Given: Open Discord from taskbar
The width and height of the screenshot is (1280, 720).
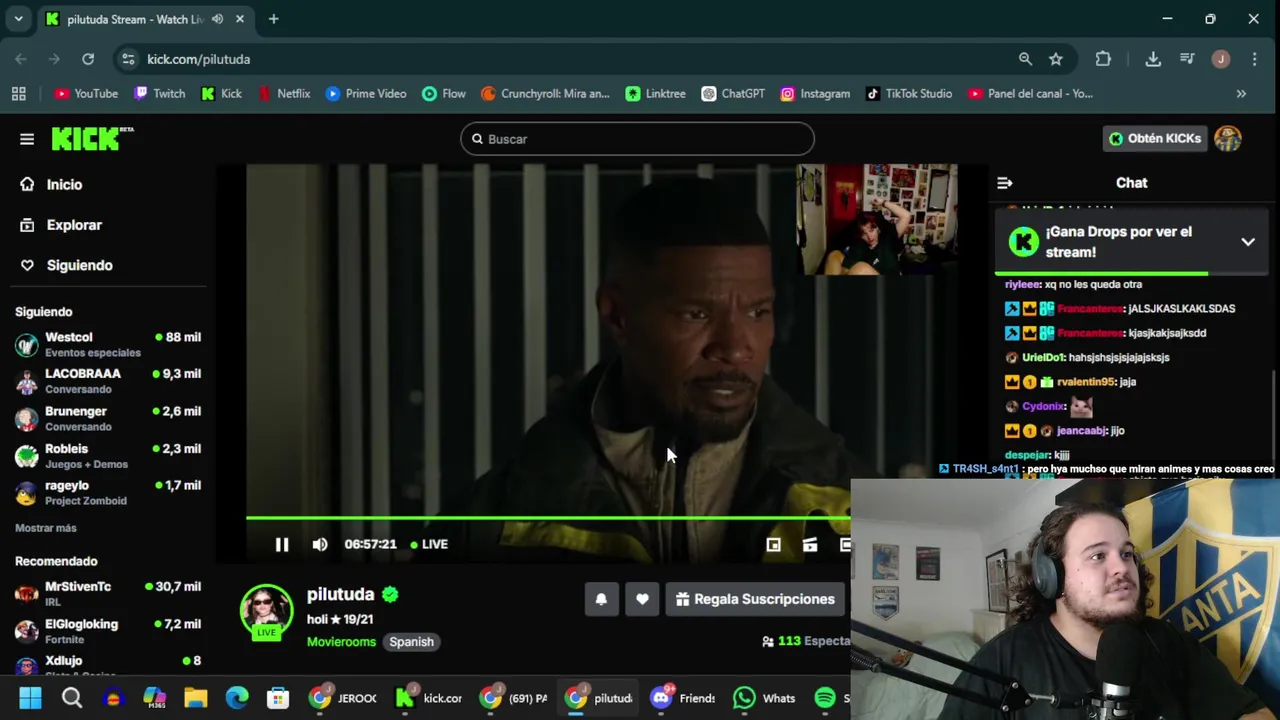Looking at the screenshot, I should point(682,698).
